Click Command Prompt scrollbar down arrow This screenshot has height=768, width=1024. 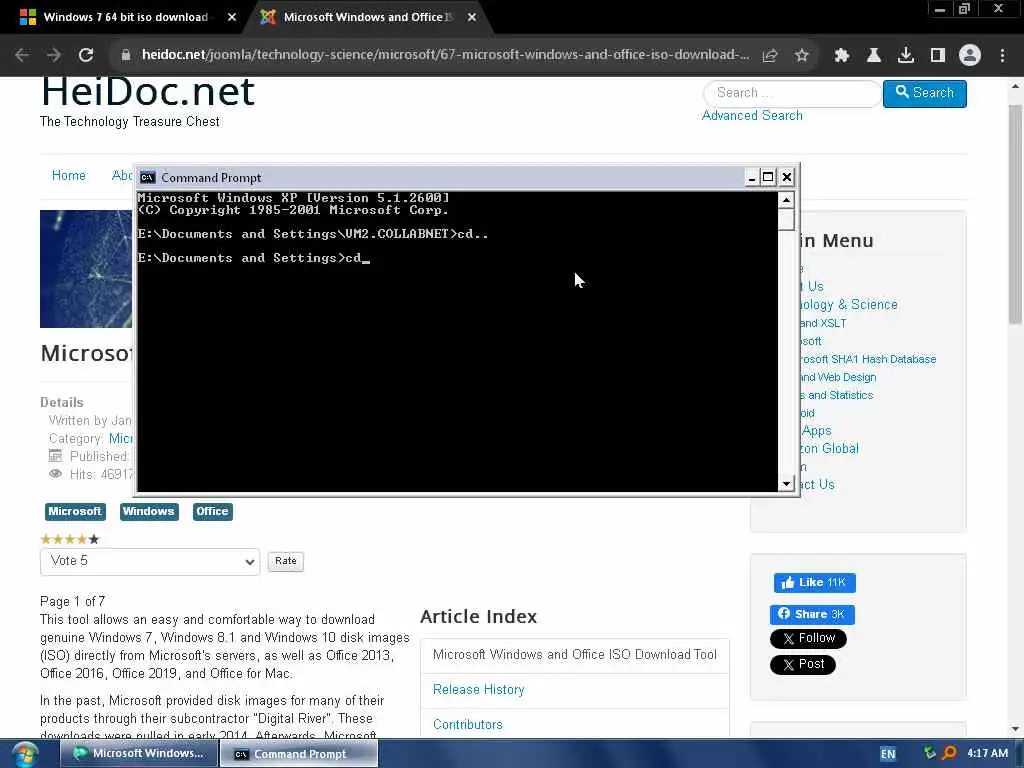[x=786, y=483]
